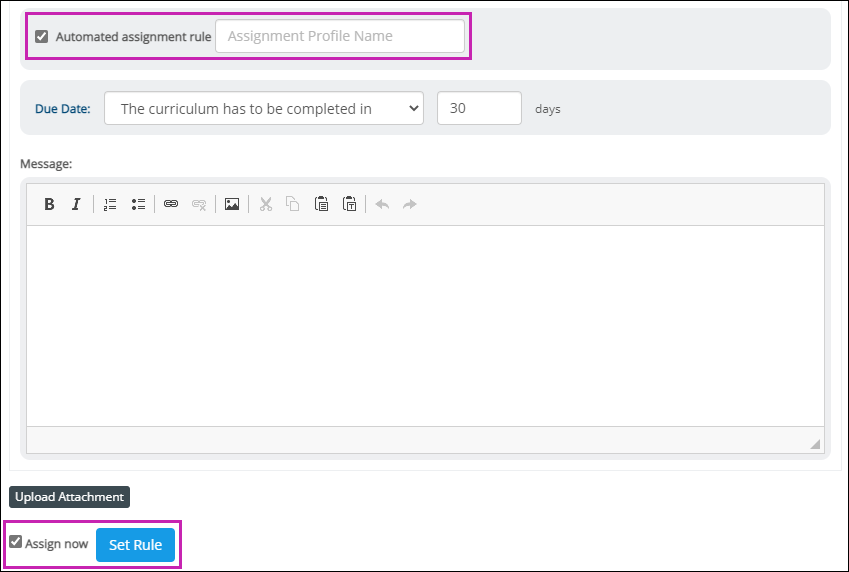This screenshot has width=849, height=572.
Task: Click the Assignment Profile Name field
Action: coord(340,36)
